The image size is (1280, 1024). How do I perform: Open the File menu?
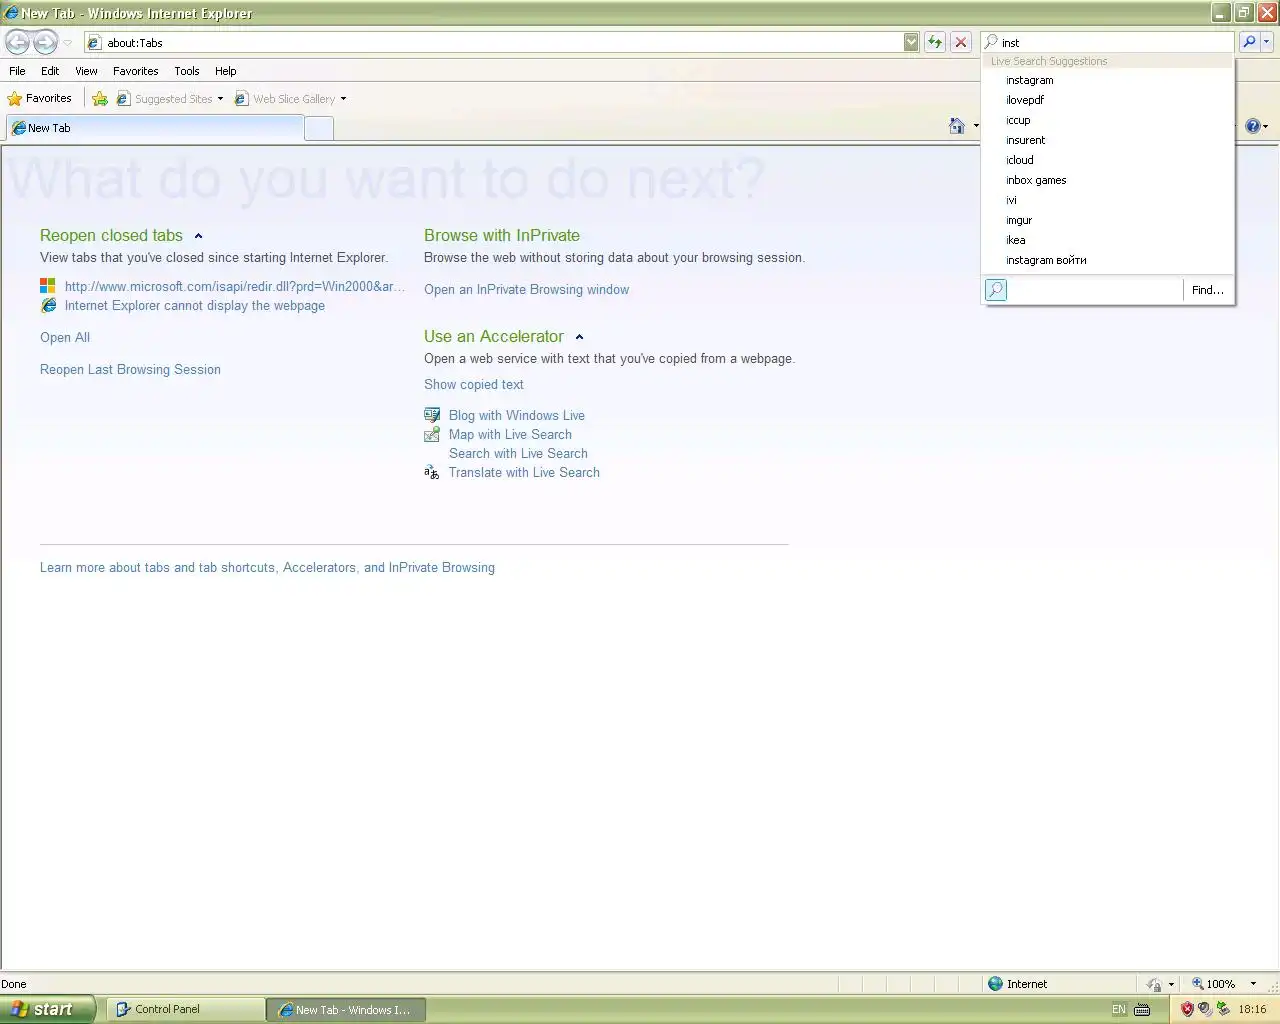[17, 71]
